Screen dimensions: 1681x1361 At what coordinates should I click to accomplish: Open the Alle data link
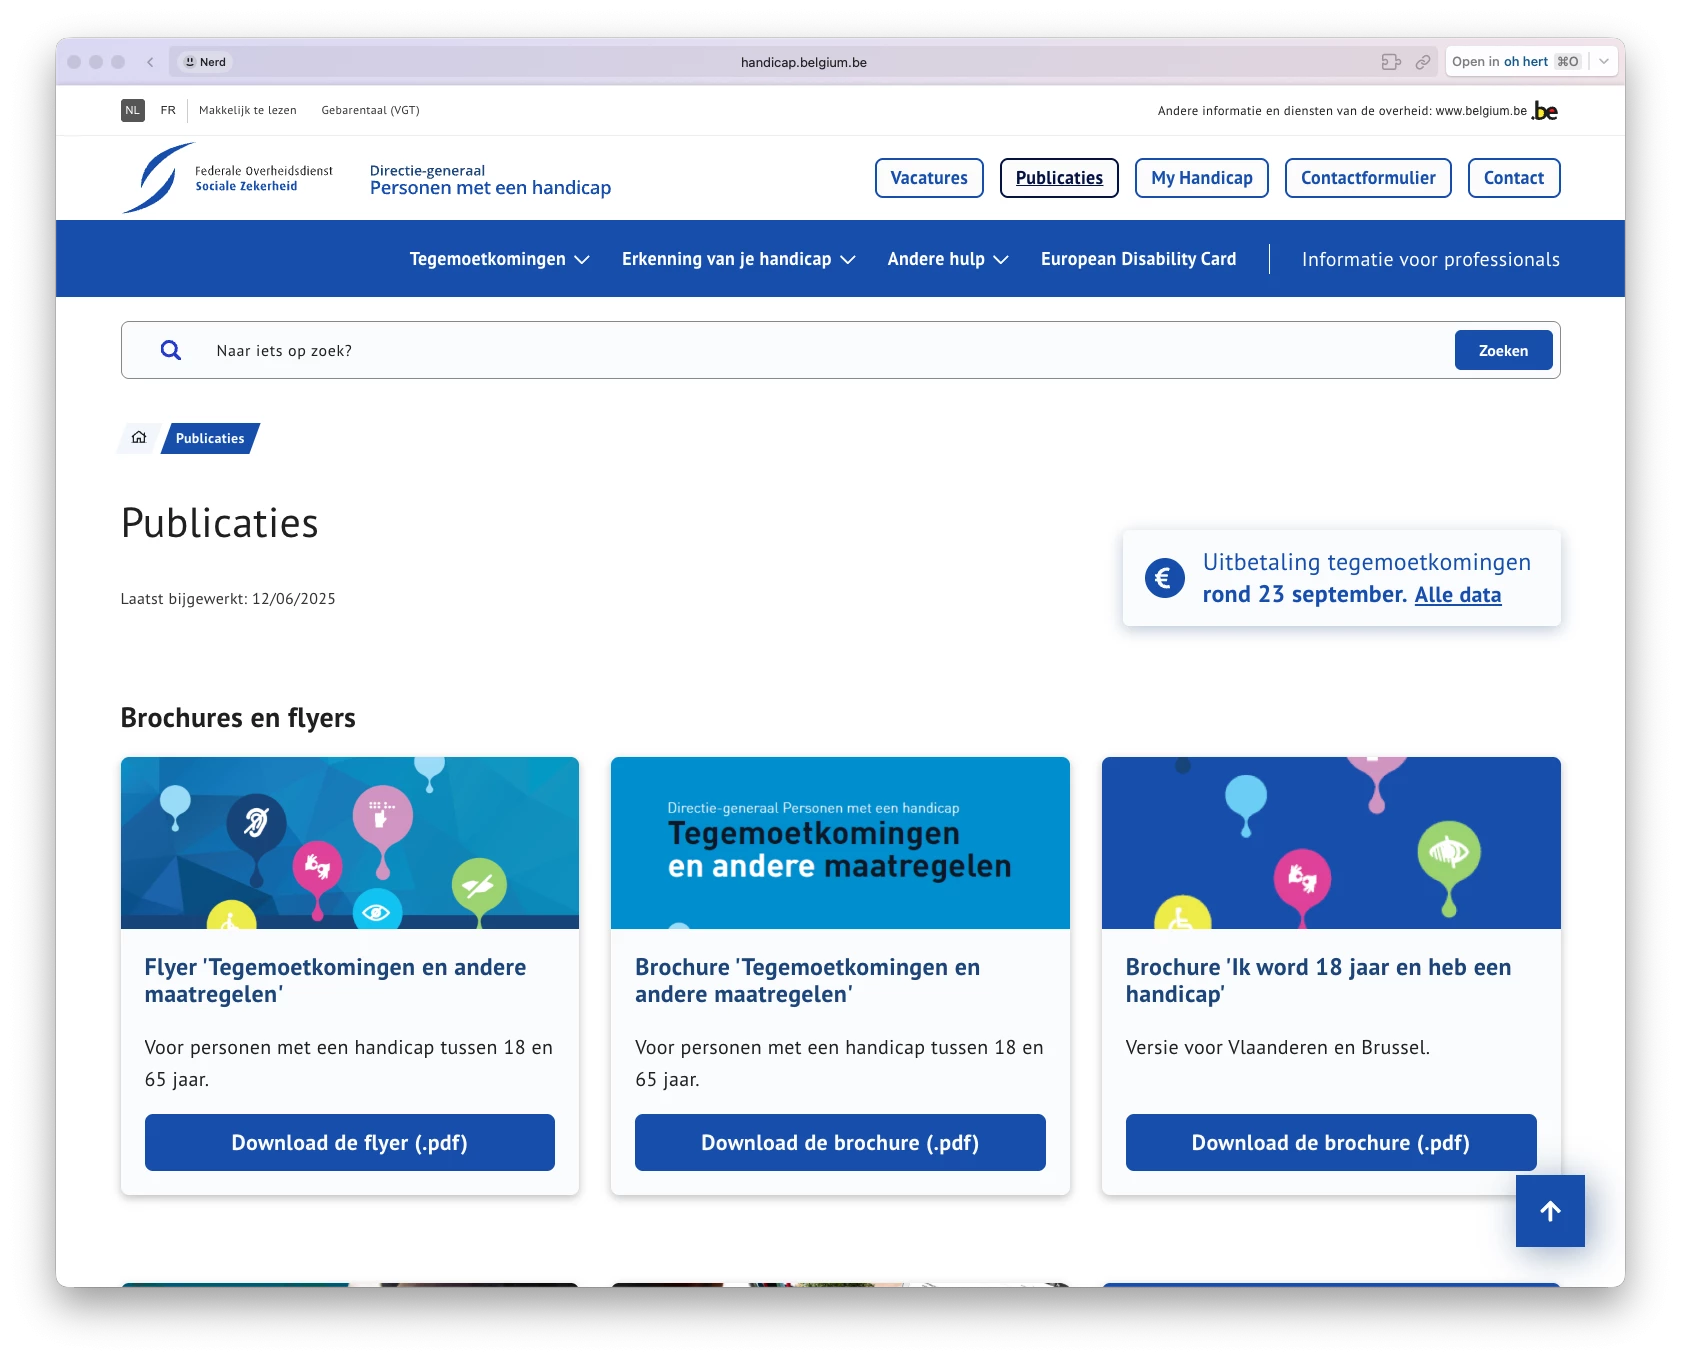(x=1457, y=595)
